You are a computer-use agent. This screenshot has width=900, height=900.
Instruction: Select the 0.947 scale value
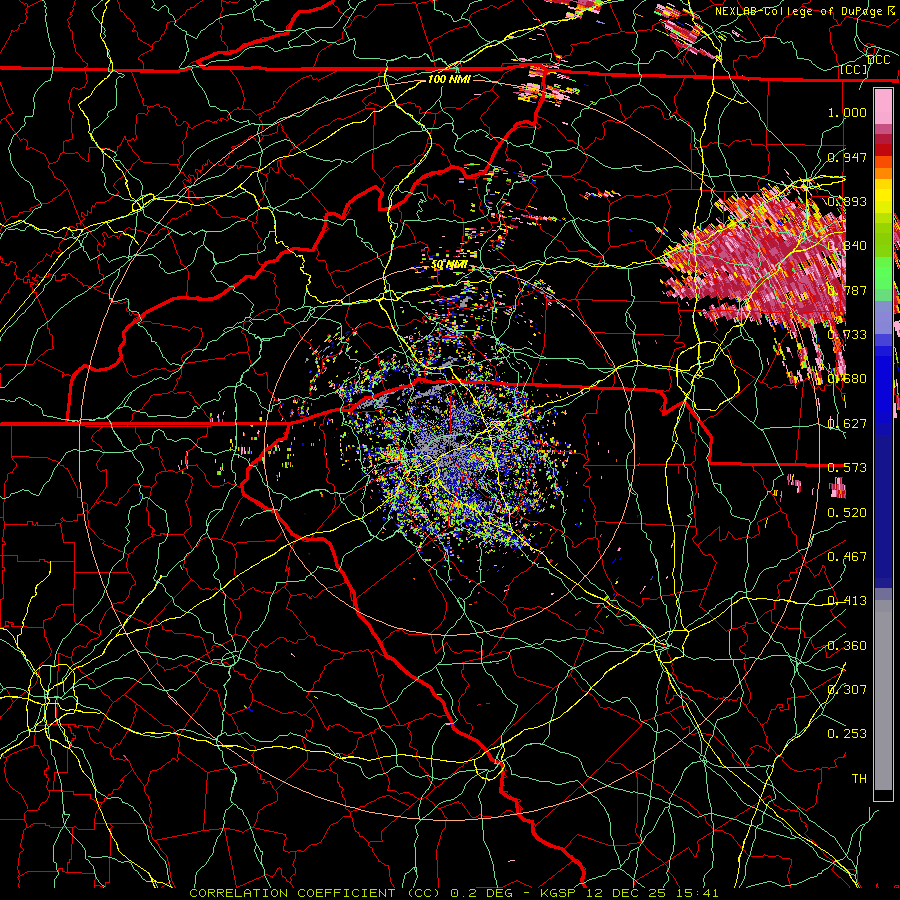[847, 157]
